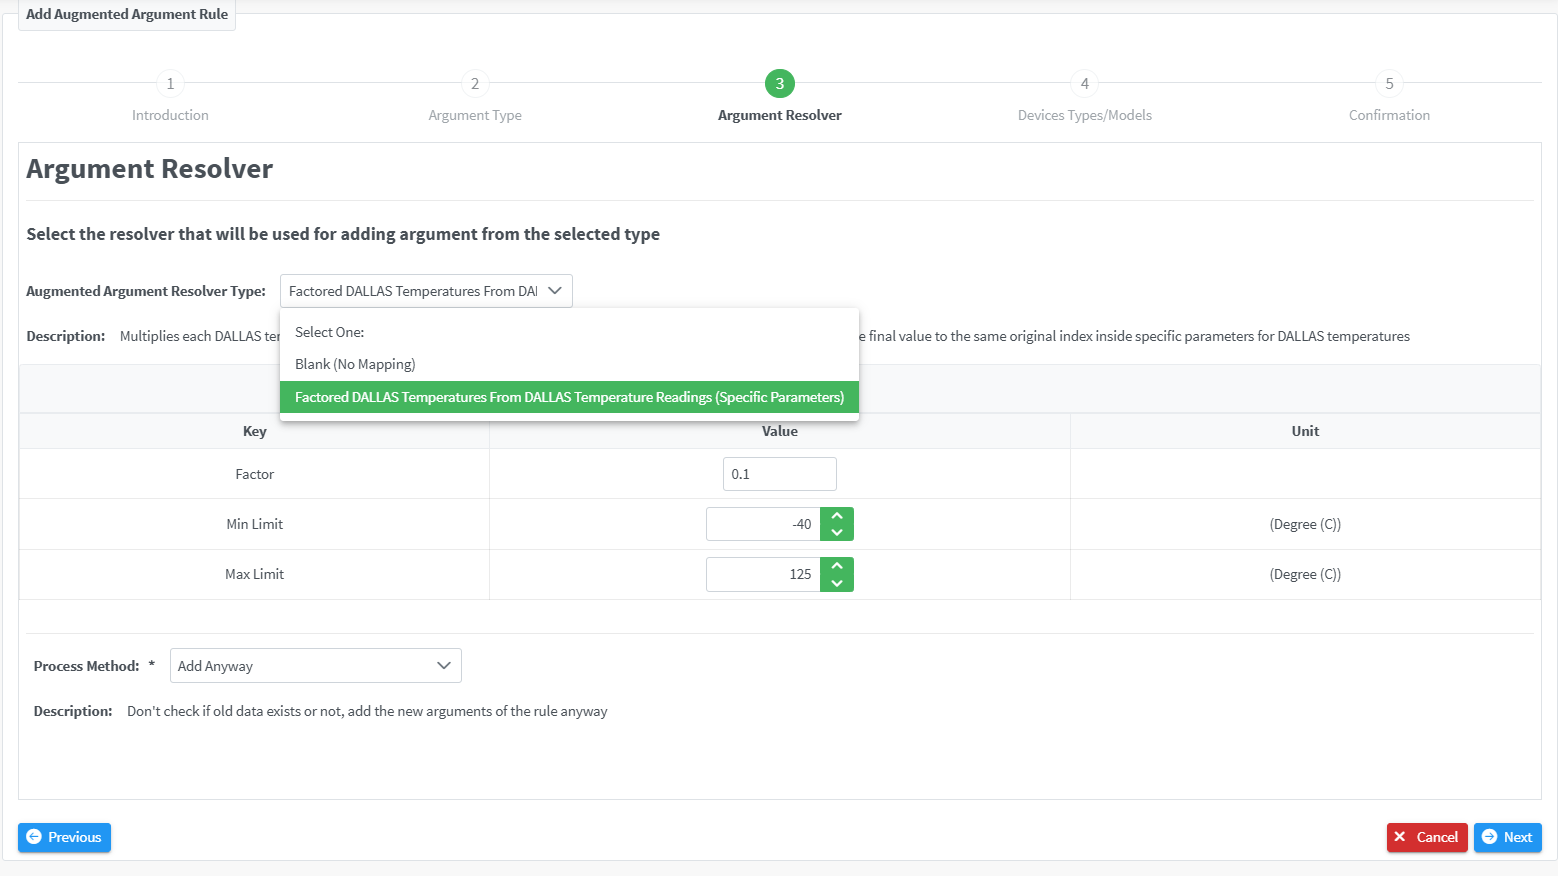The width and height of the screenshot is (1558, 876).
Task: Click the 'Process Method:' label
Action: point(87,666)
